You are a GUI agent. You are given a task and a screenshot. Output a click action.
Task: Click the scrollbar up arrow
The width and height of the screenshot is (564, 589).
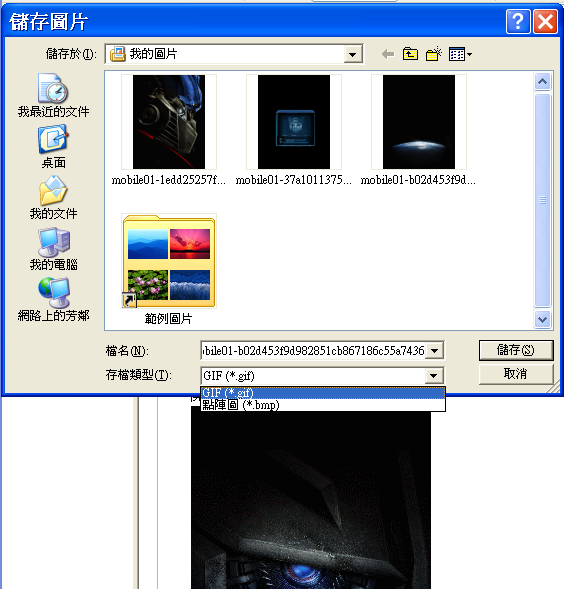pyautogui.click(x=542, y=82)
